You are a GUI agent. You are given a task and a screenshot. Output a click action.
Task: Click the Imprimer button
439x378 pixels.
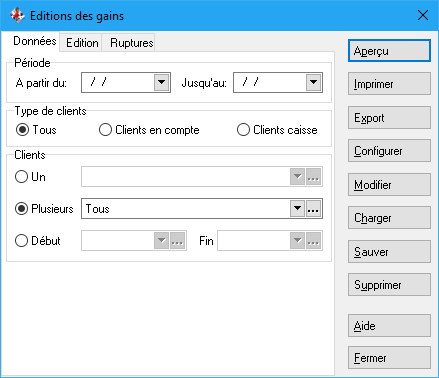[x=389, y=84]
